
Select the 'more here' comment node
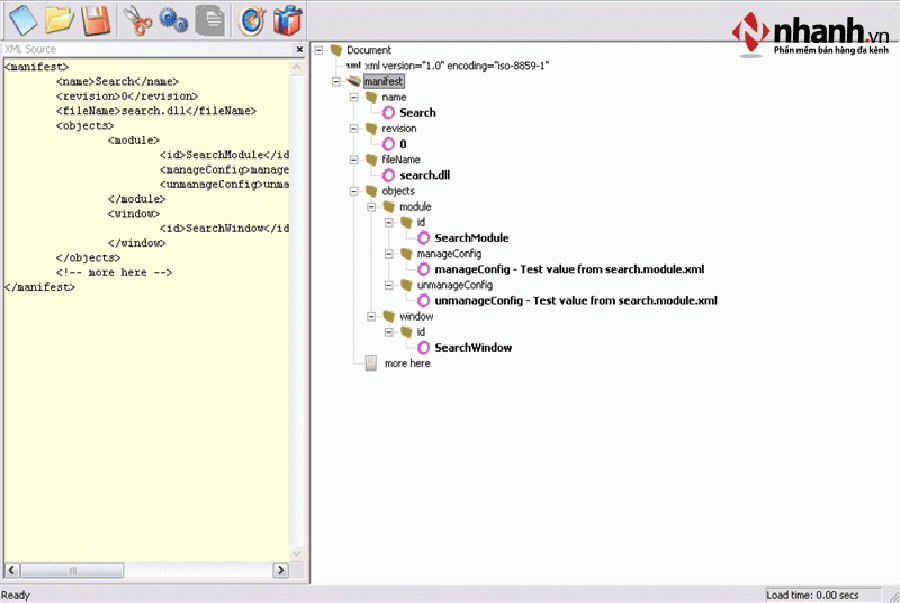pyautogui.click(x=407, y=363)
